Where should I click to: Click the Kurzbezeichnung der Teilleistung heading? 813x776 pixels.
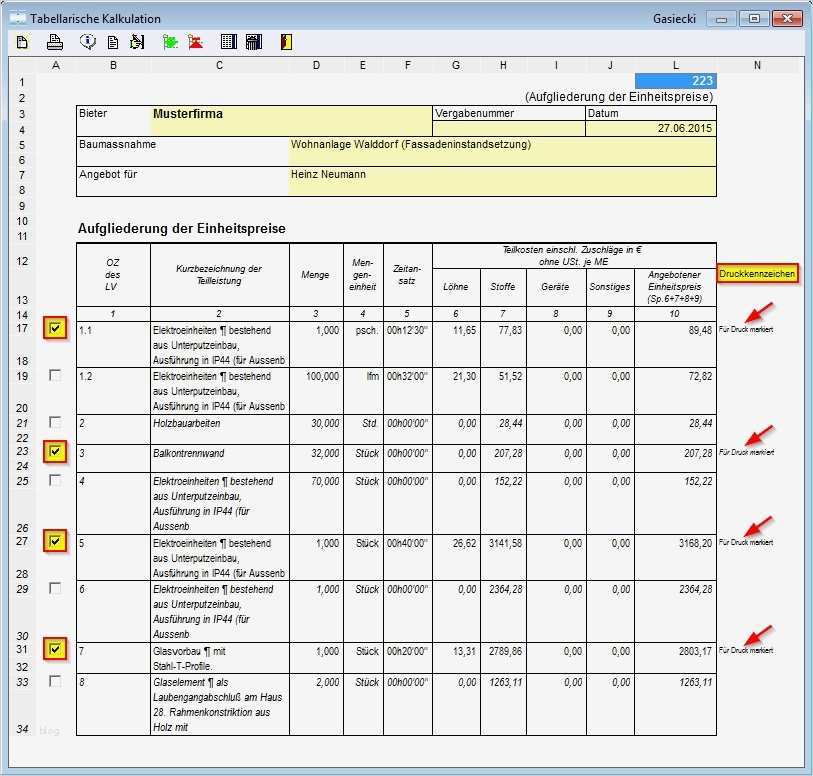point(219,275)
